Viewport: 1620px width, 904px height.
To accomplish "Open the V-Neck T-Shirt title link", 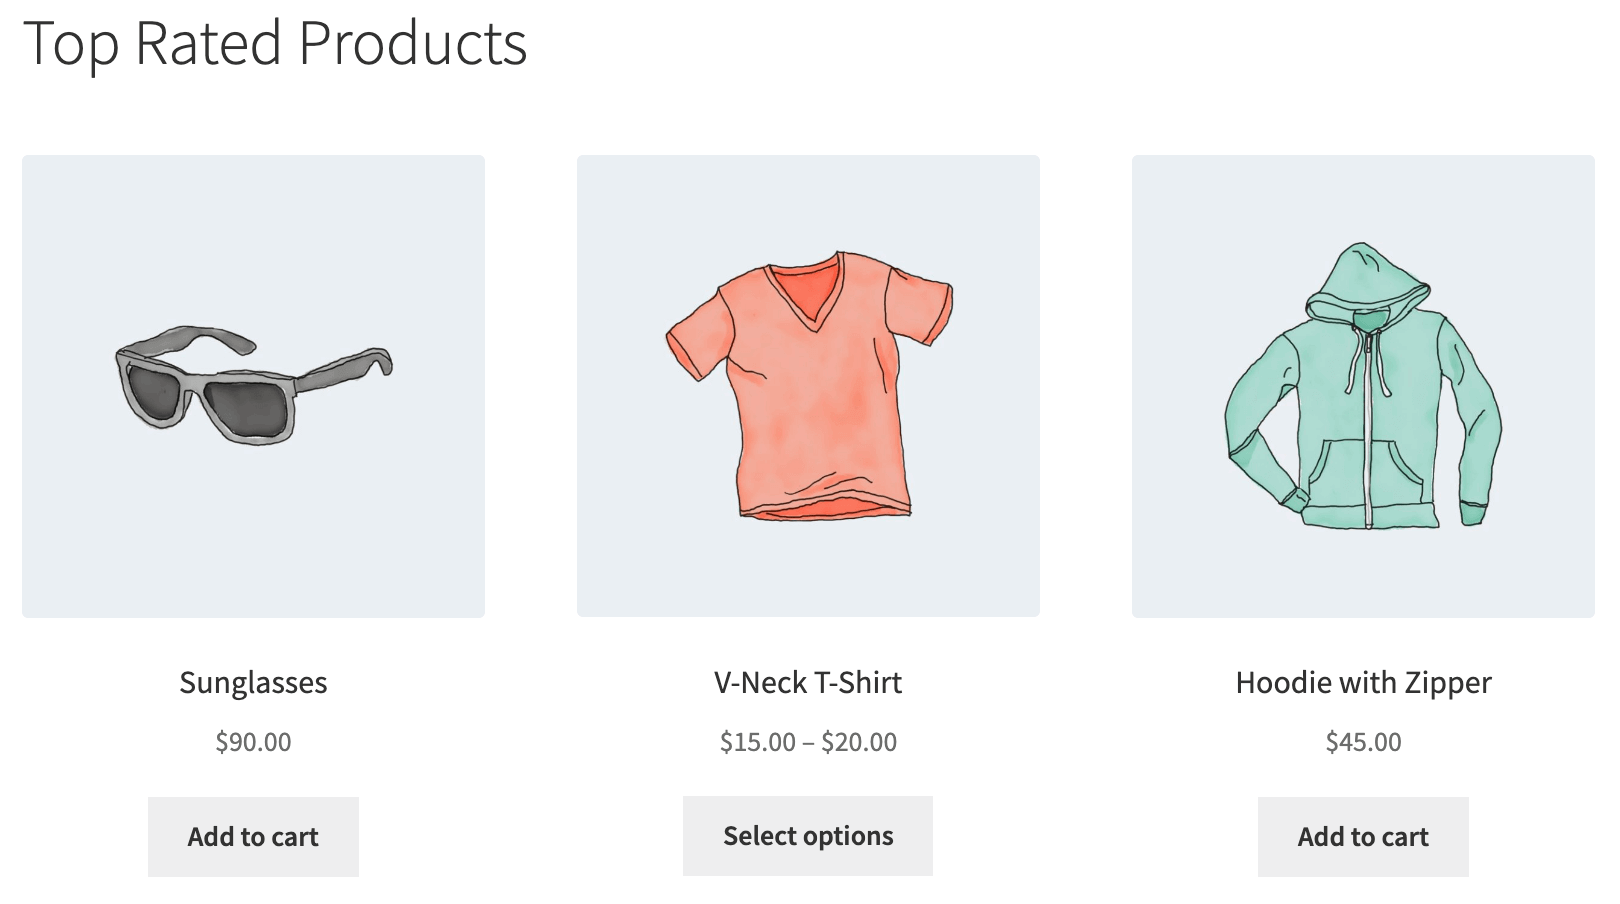I will tap(808, 683).
